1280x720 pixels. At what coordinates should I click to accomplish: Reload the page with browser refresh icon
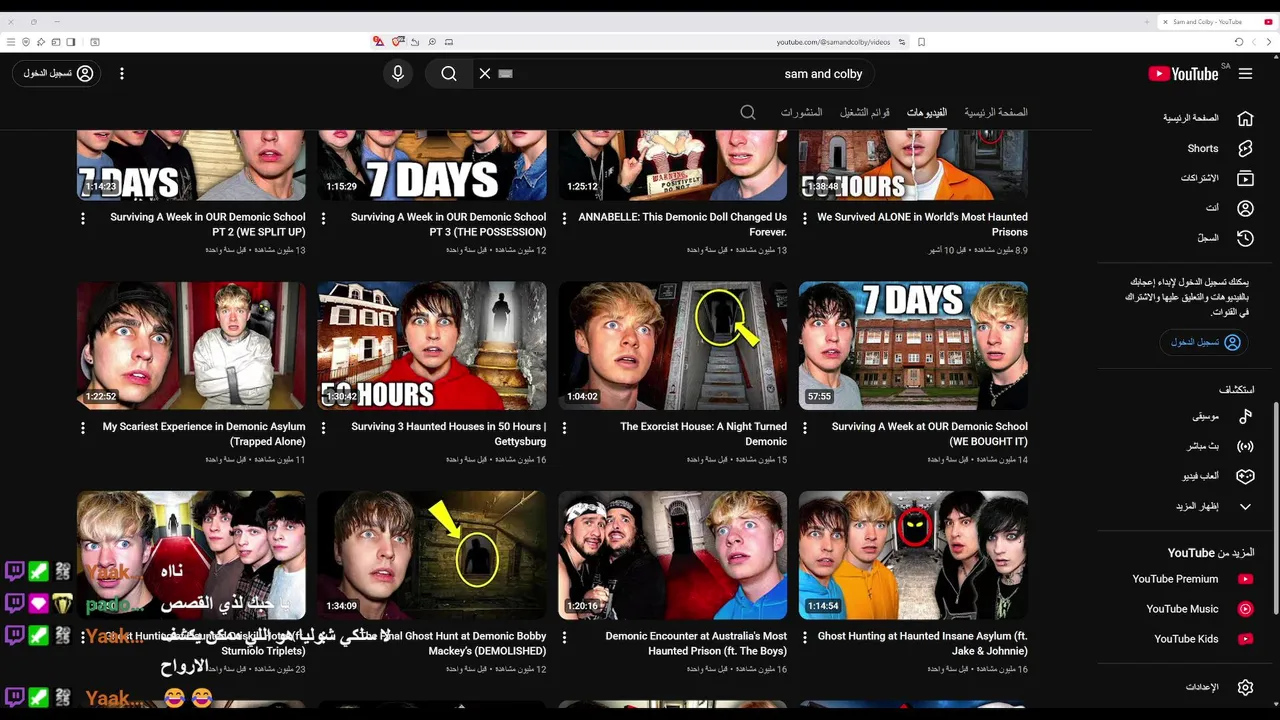coord(1239,42)
